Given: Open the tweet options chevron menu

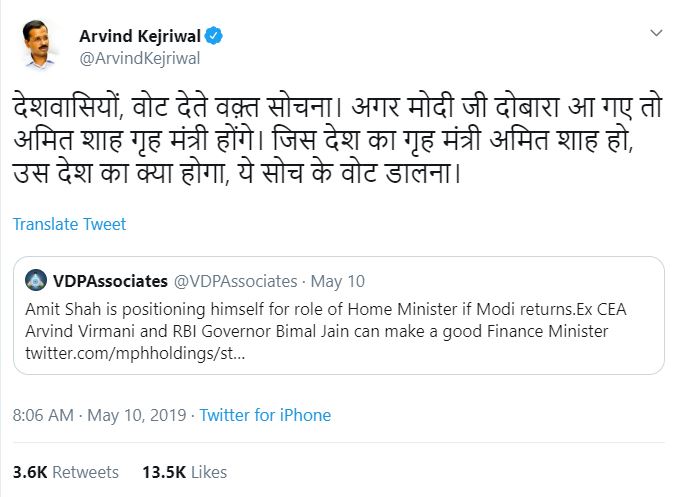Looking at the screenshot, I should tap(654, 33).
